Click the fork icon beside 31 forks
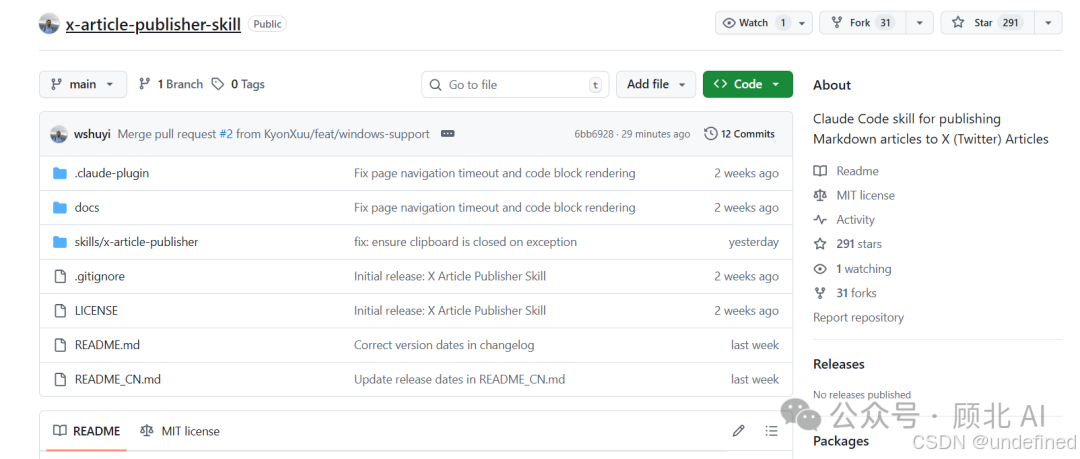This screenshot has height=459, width=1080. (x=820, y=293)
